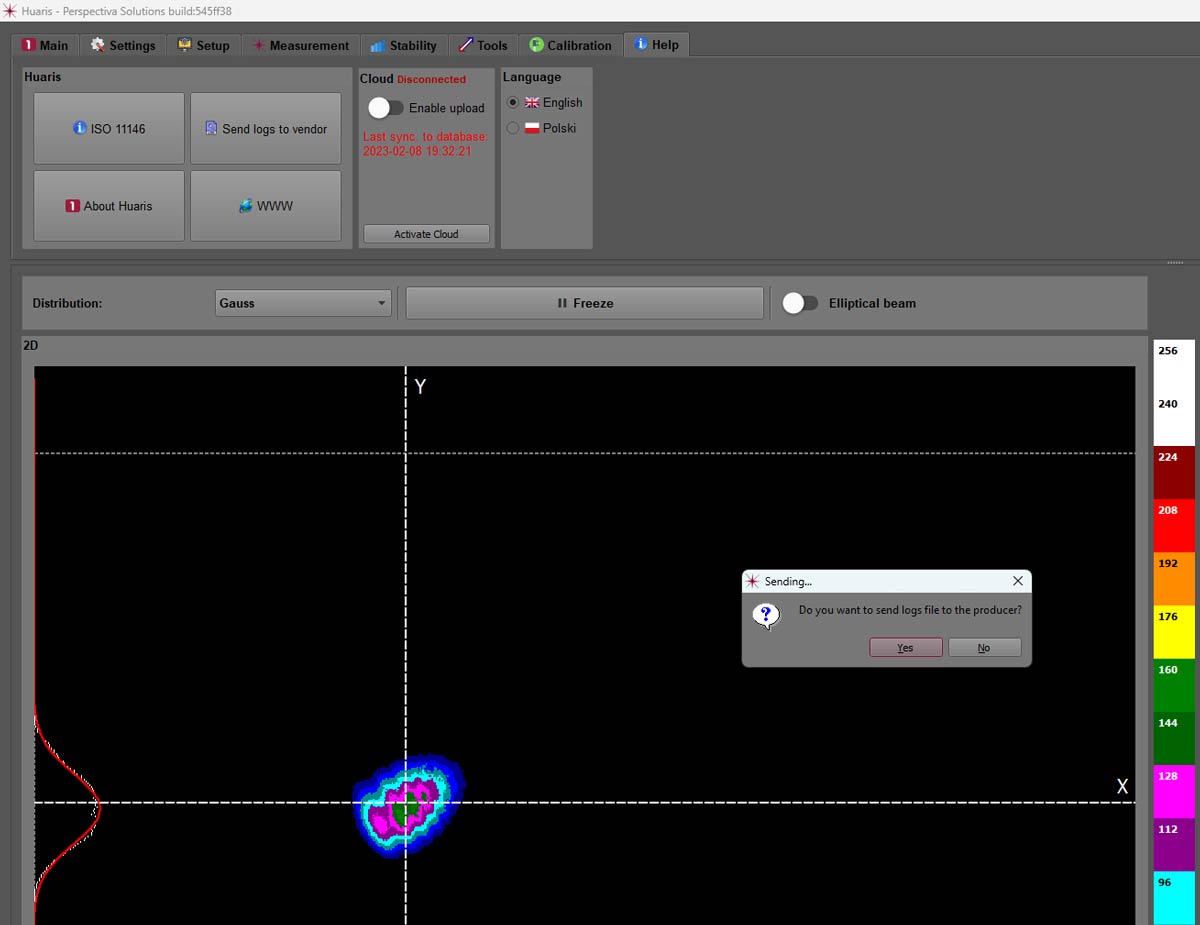This screenshot has width=1200, height=925.
Task: Switch to the Tools tab
Action: coord(483,45)
